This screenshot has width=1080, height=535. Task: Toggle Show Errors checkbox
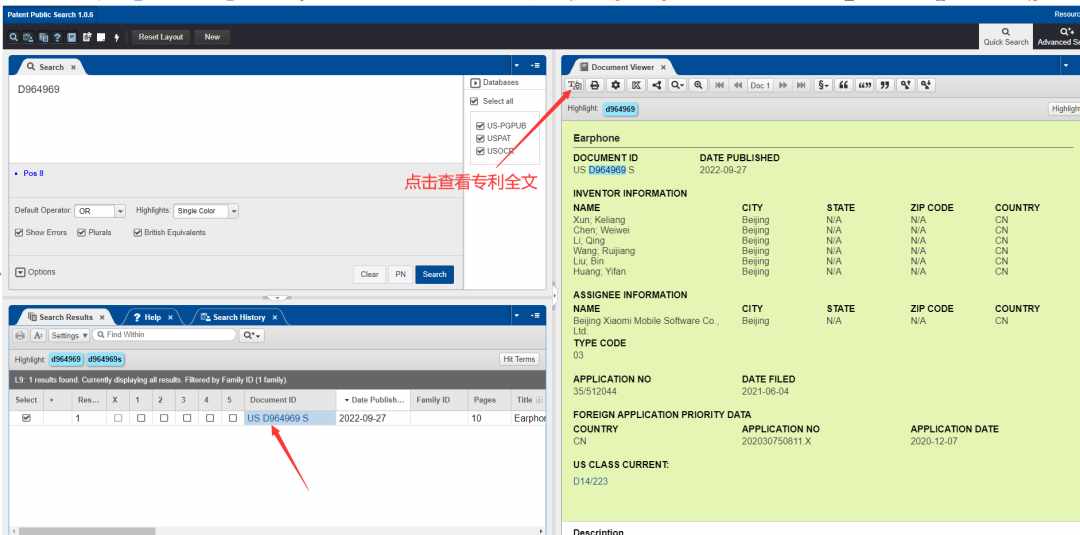tap(19, 233)
